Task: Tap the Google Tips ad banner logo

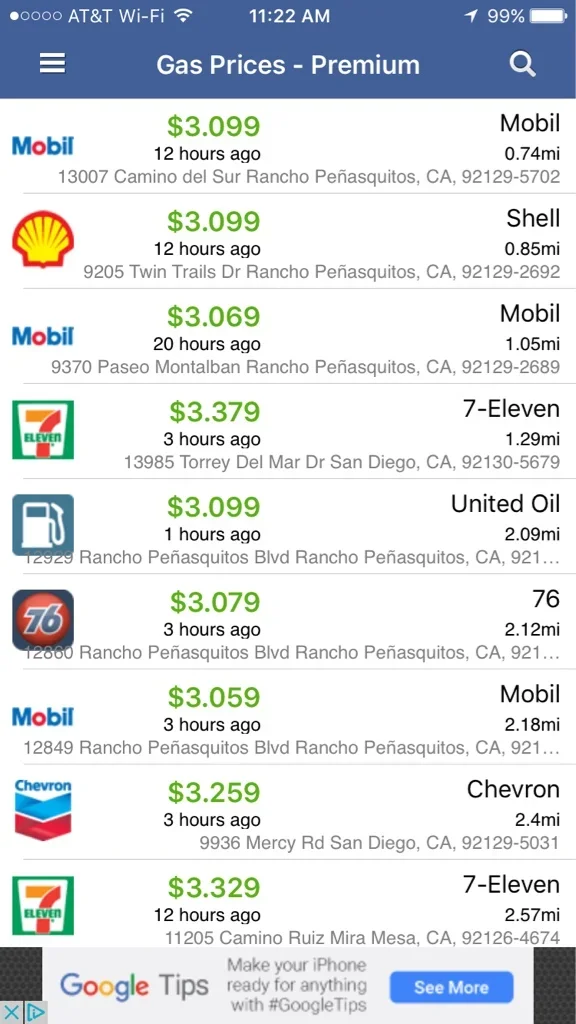Action: (134, 985)
